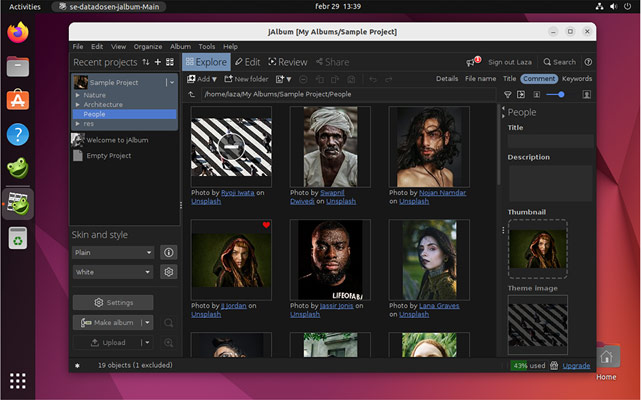This screenshot has width=641, height=400.
Task: Open the Organize menu
Action: pos(147,46)
